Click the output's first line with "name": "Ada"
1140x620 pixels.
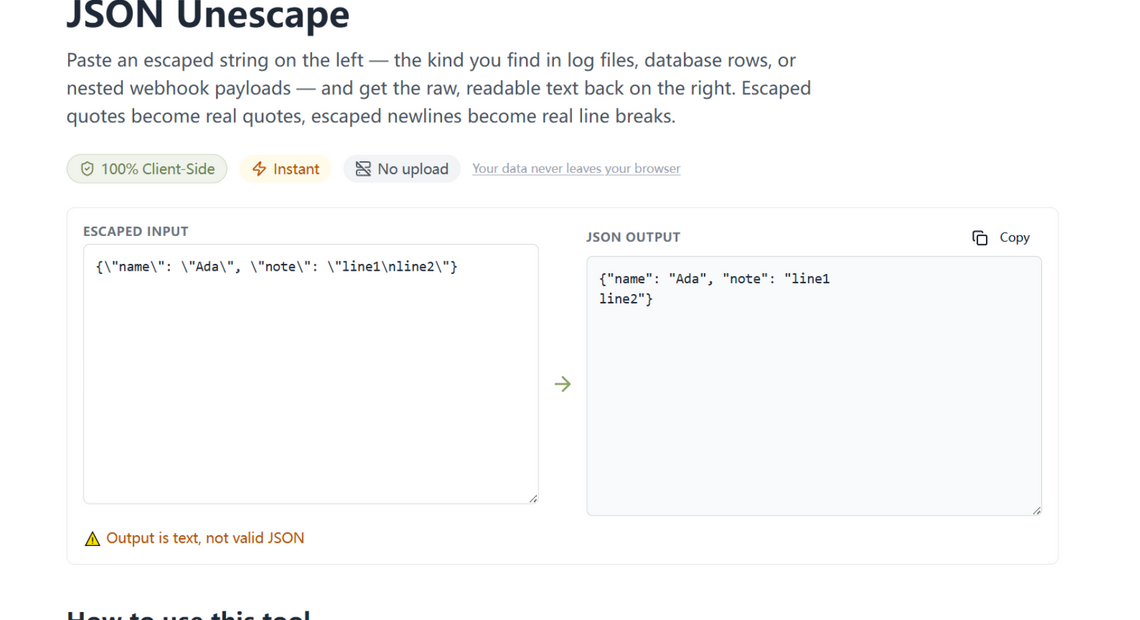coord(715,279)
